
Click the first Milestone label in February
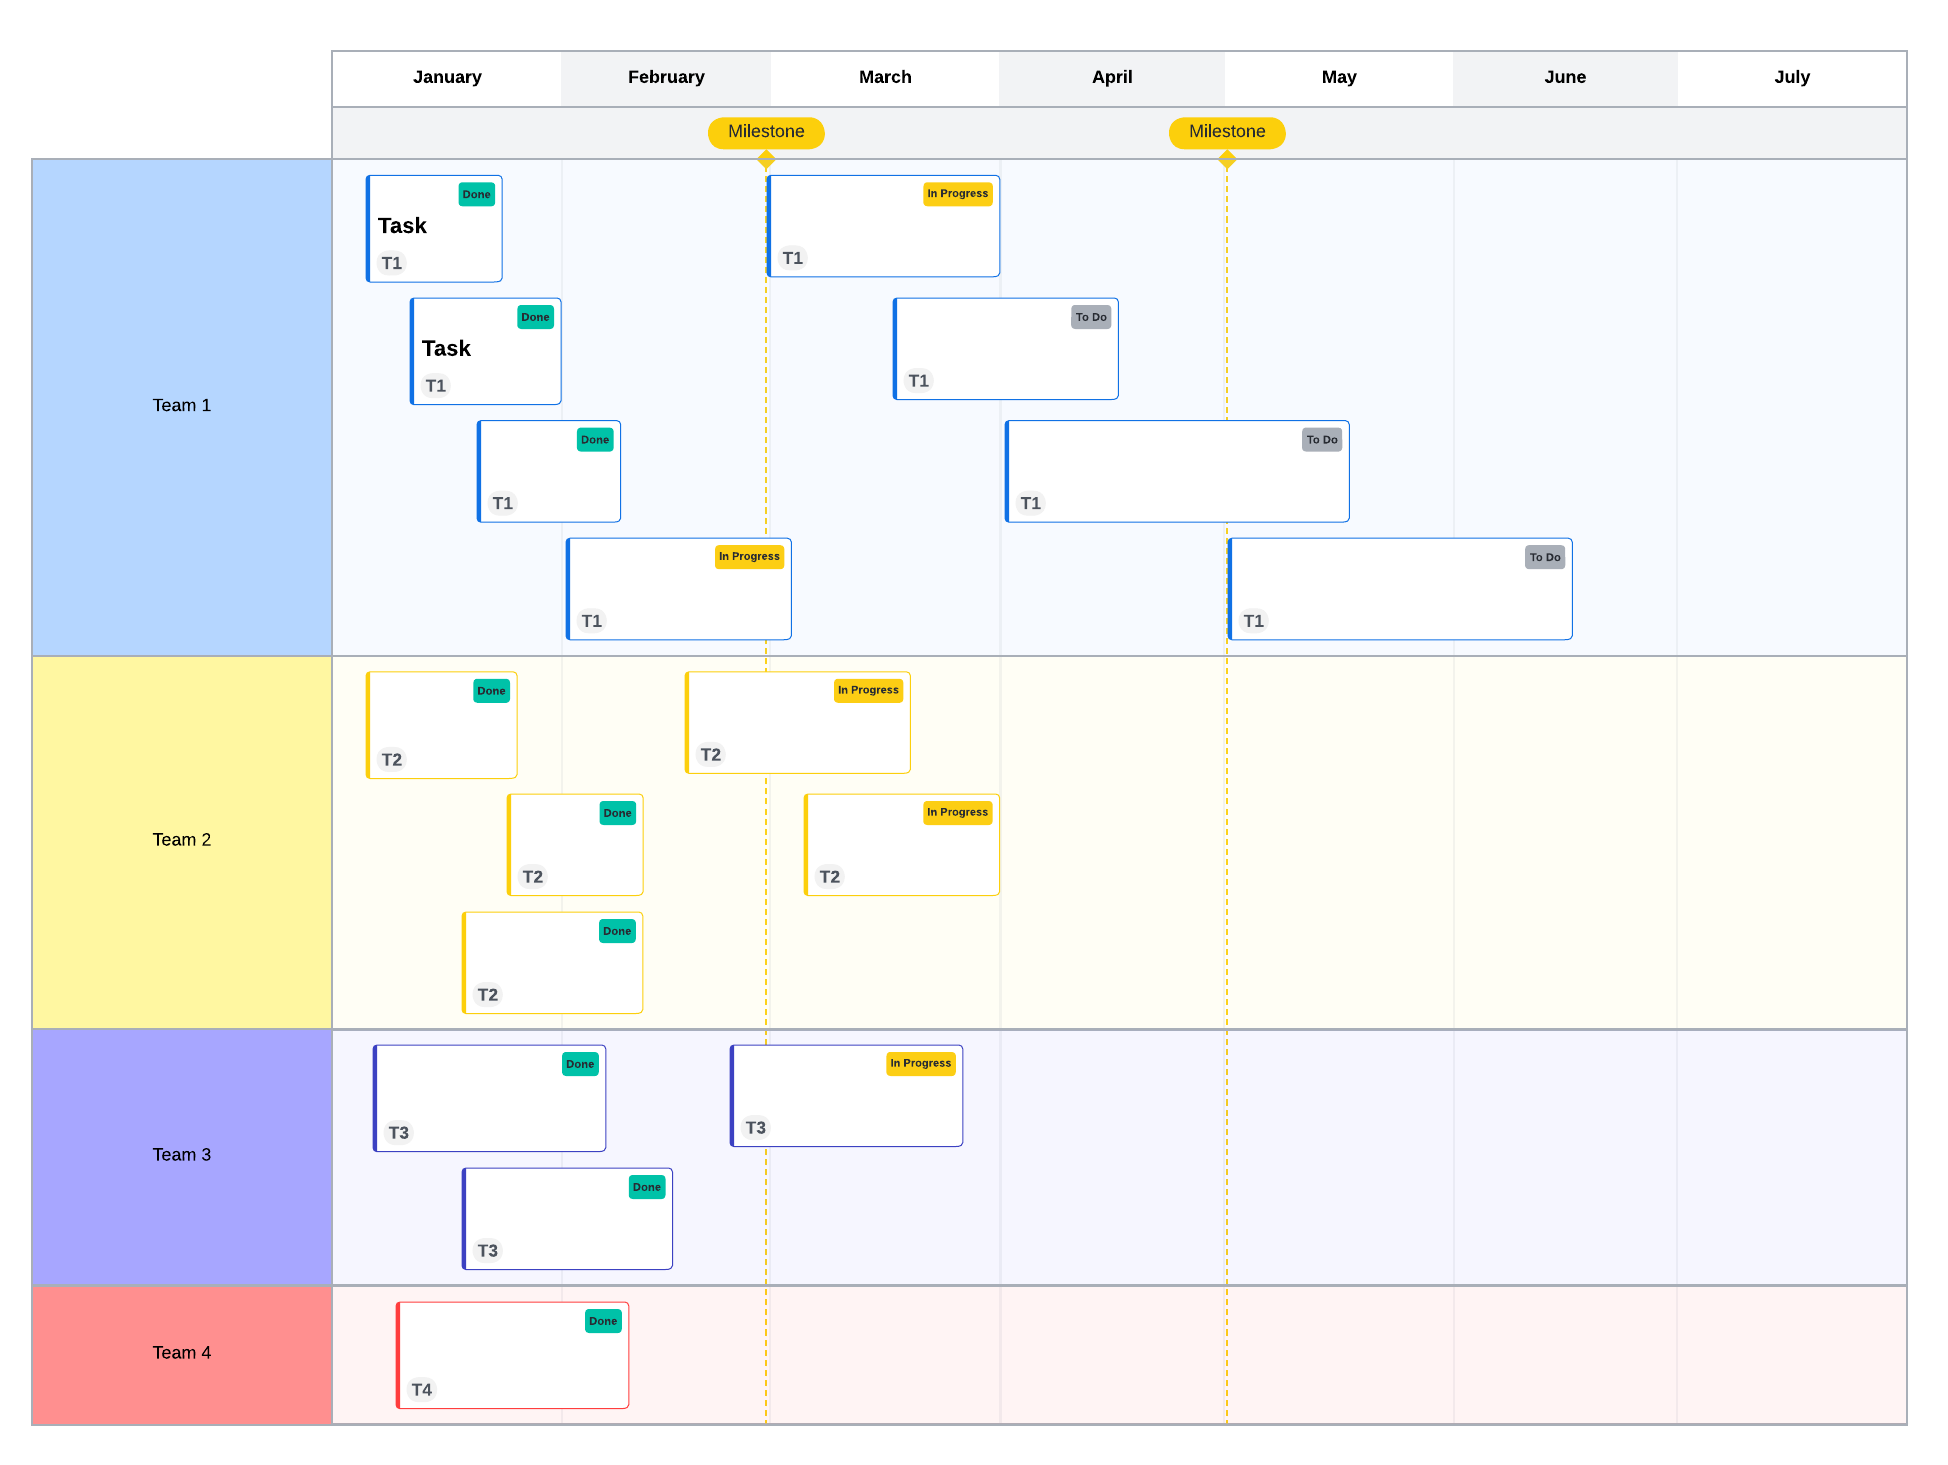[x=766, y=132]
